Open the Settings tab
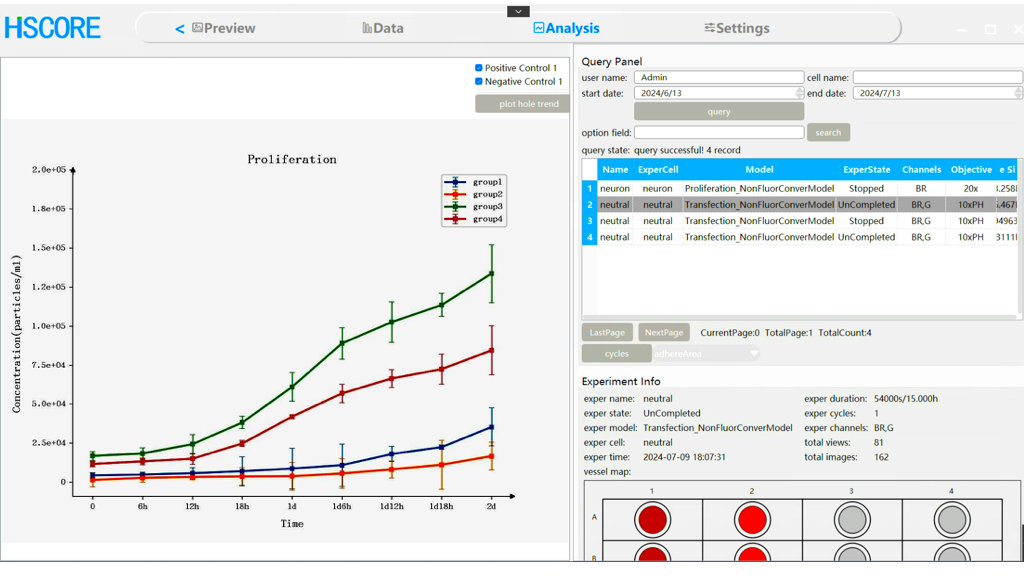This screenshot has width=1024, height=577. [736, 28]
